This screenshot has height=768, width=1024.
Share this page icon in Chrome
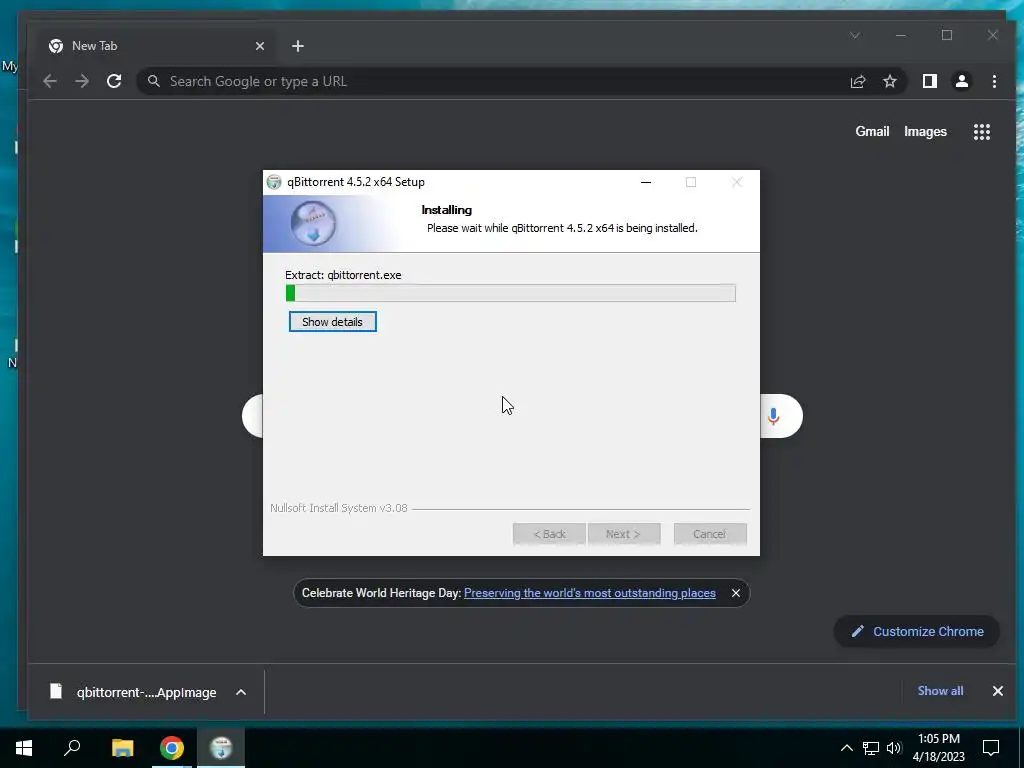point(858,81)
